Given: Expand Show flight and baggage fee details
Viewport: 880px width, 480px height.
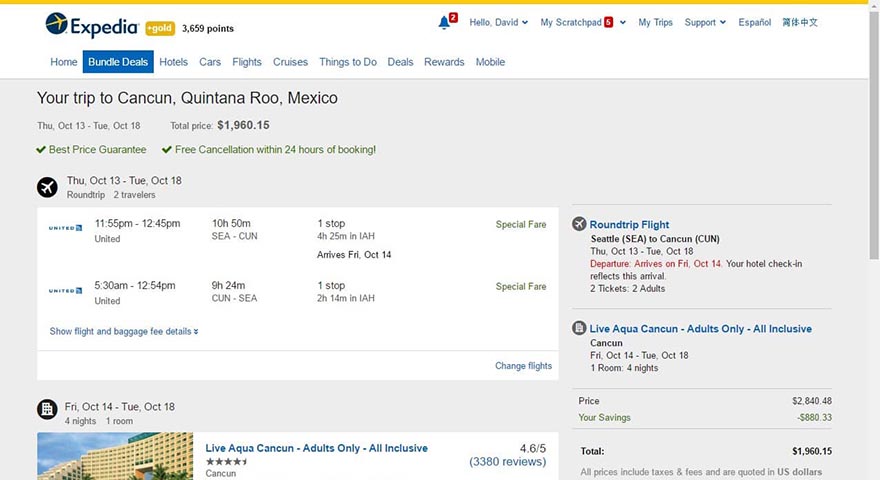Looking at the screenshot, I should 124,331.
